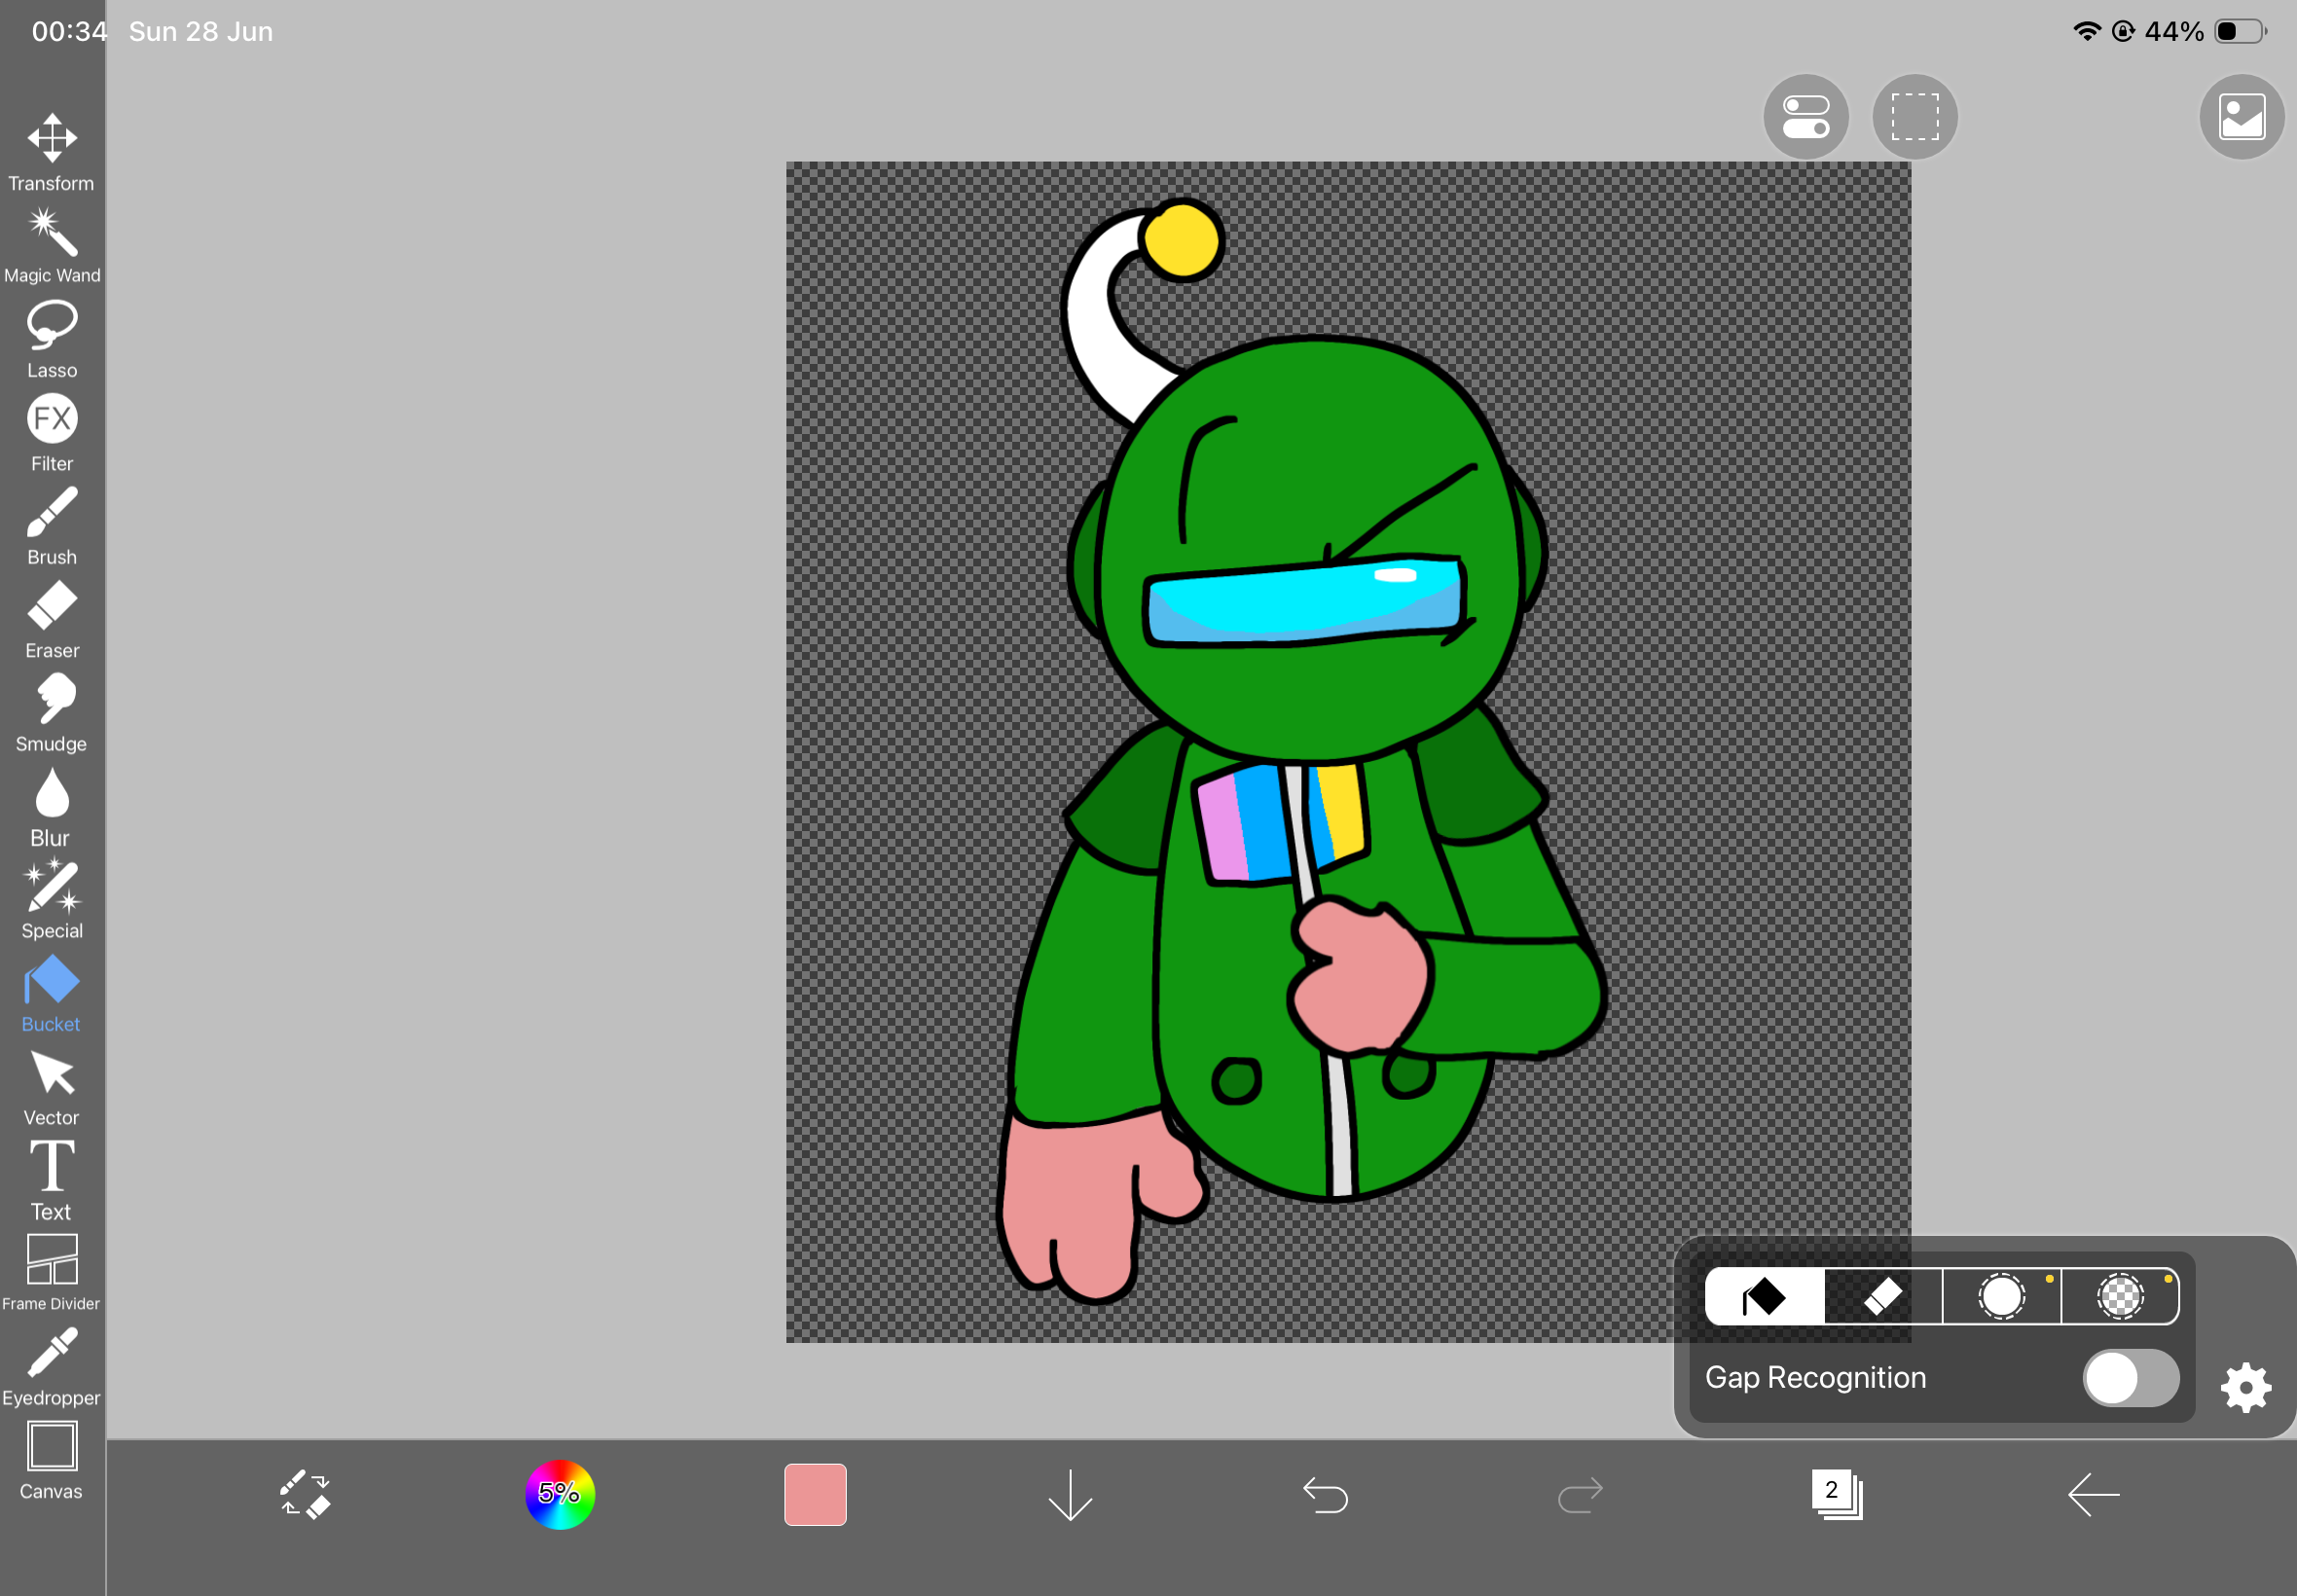Tap the green character drawing on canvas
The width and height of the screenshot is (2297, 1596).
pyautogui.click(x=1303, y=752)
